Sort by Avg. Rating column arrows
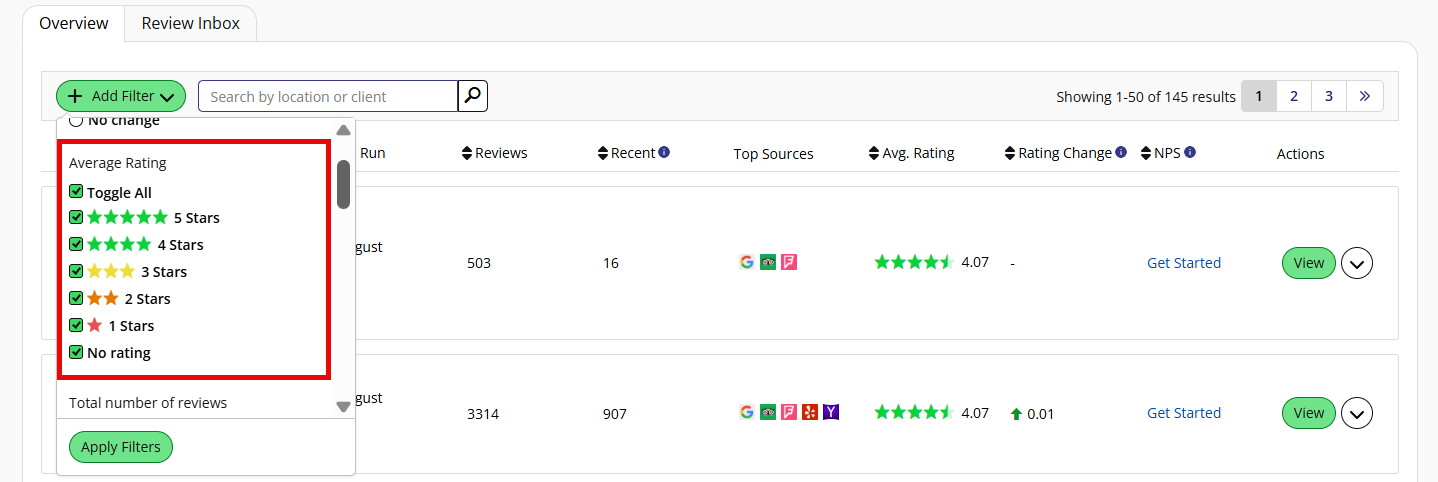Viewport: 1438px width, 482px height. 874,153
